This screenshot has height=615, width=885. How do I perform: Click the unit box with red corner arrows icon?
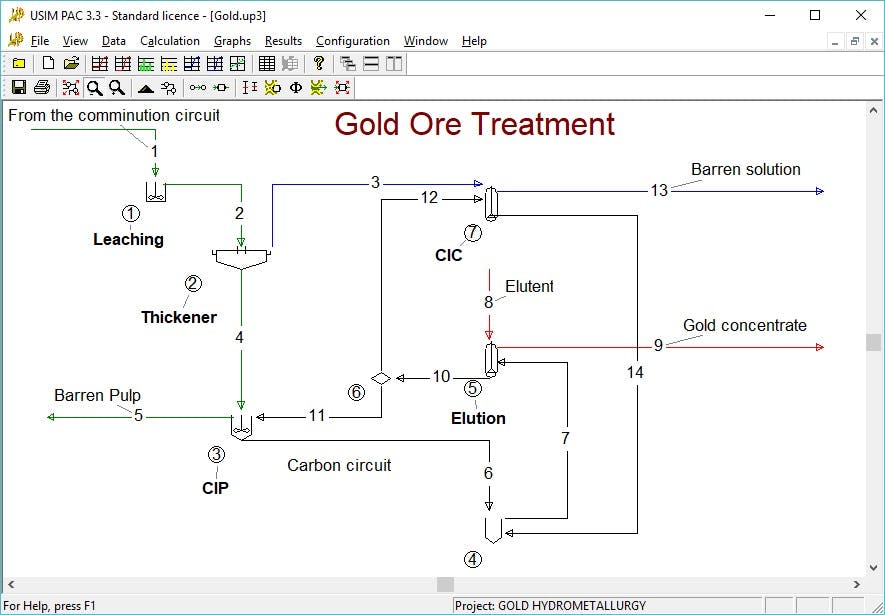click(x=341, y=87)
